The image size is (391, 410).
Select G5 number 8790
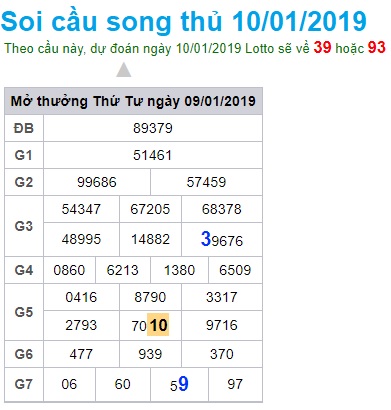coord(150,297)
